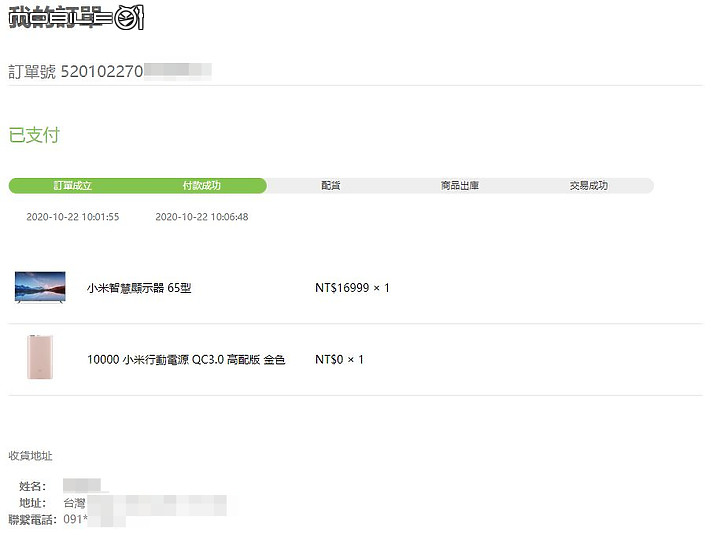Image resolution: width=720 pixels, height=539 pixels.
Task: Open the 10000 小米行動電源 QC3.0 product link
Action: point(186,359)
